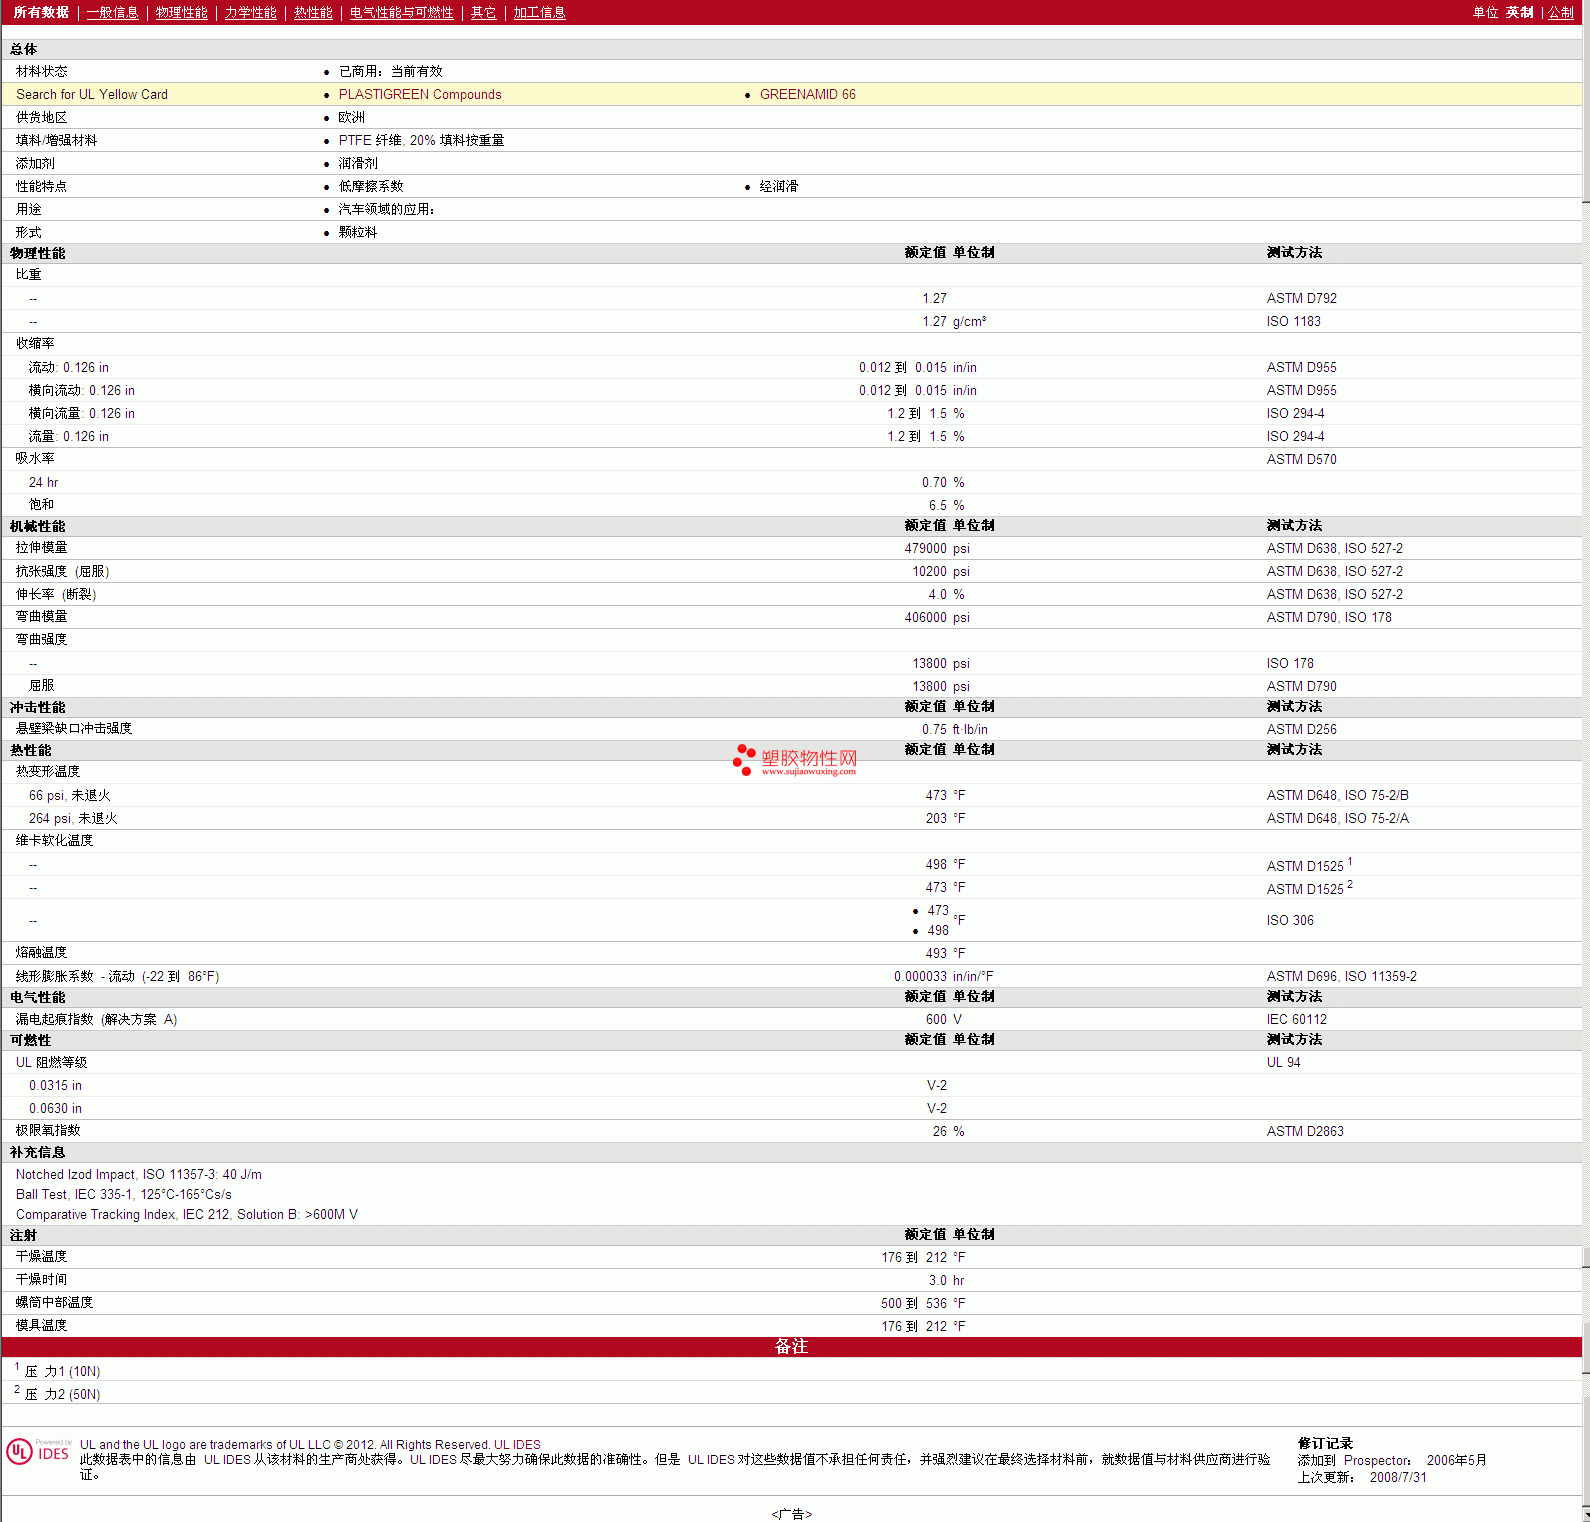The image size is (1590, 1522).
Task: Go to 物理性能 navigation link
Action: 181,12
